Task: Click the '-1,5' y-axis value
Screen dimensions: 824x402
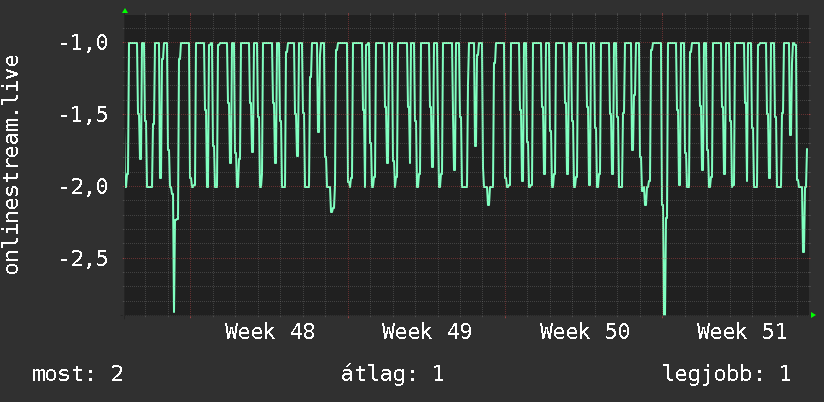Action: (x=84, y=115)
